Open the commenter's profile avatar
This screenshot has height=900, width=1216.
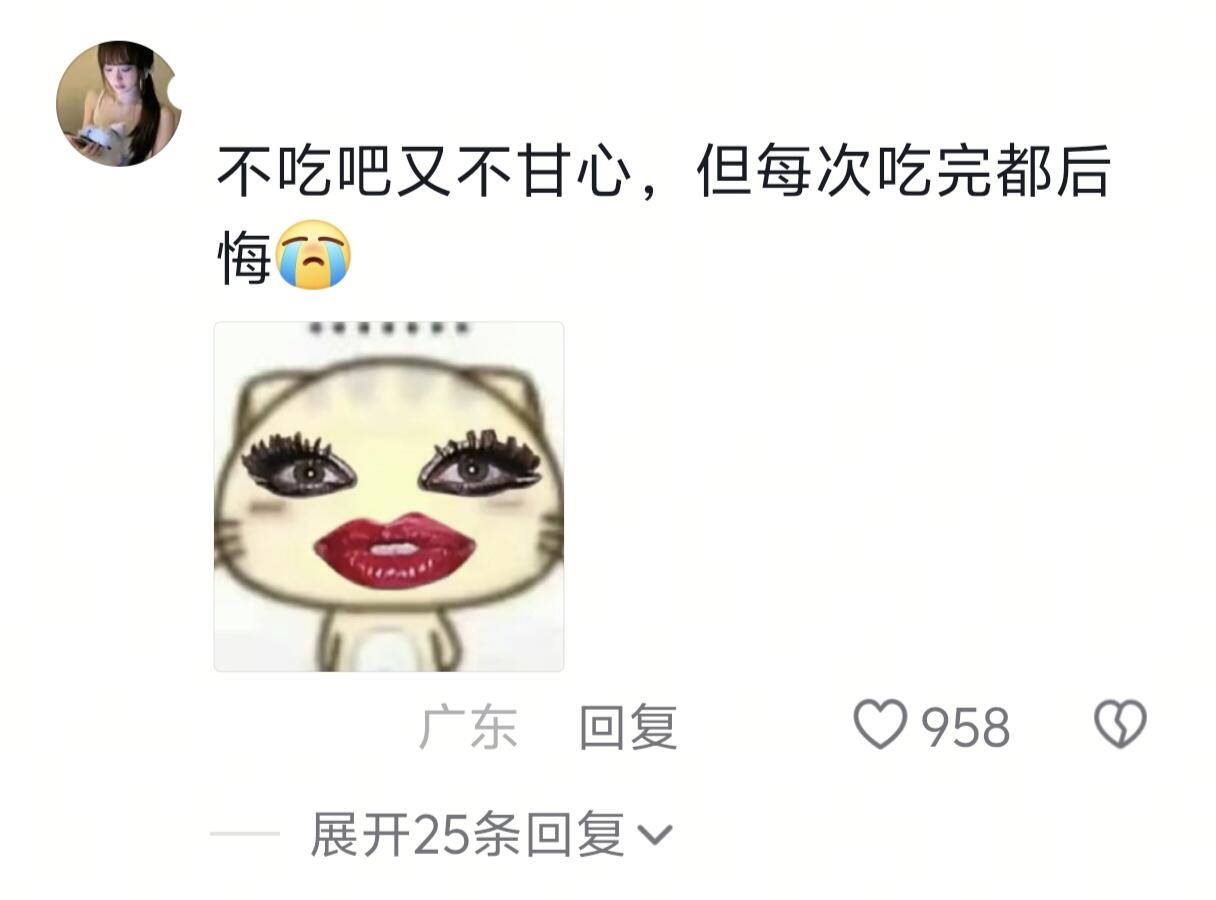[x=119, y=103]
